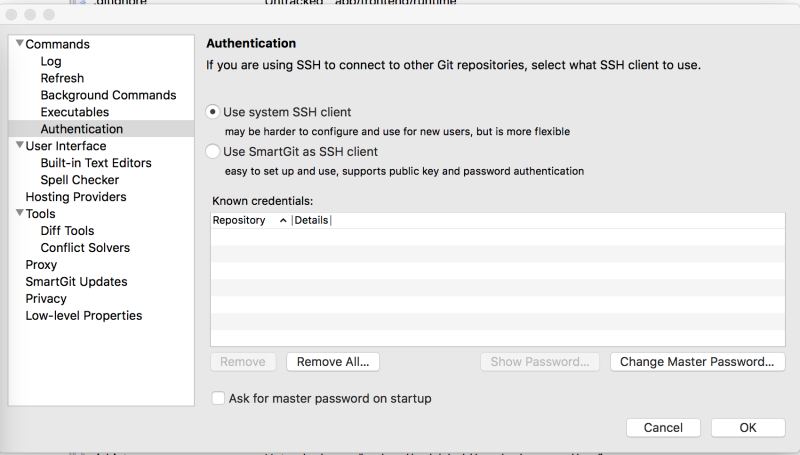Open the Log preferences page

(x=51, y=62)
